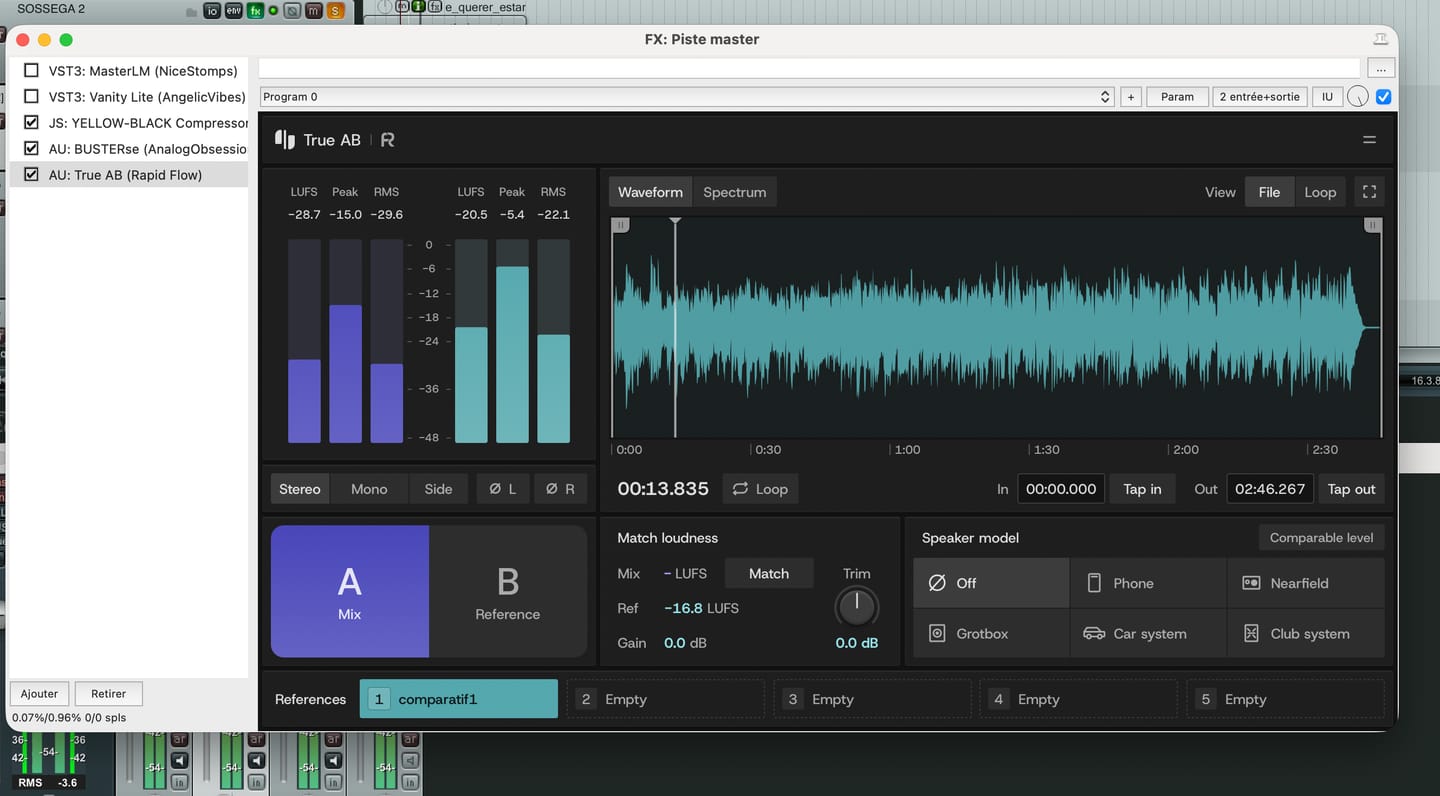The height and width of the screenshot is (796, 1440).
Task: Click the In time field 00:00.000
Action: point(1061,489)
